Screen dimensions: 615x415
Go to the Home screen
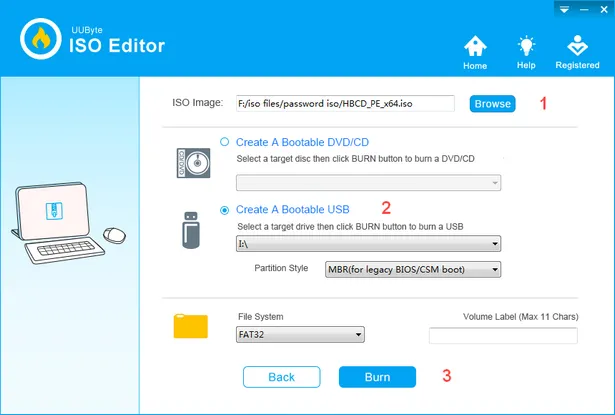point(475,53)
